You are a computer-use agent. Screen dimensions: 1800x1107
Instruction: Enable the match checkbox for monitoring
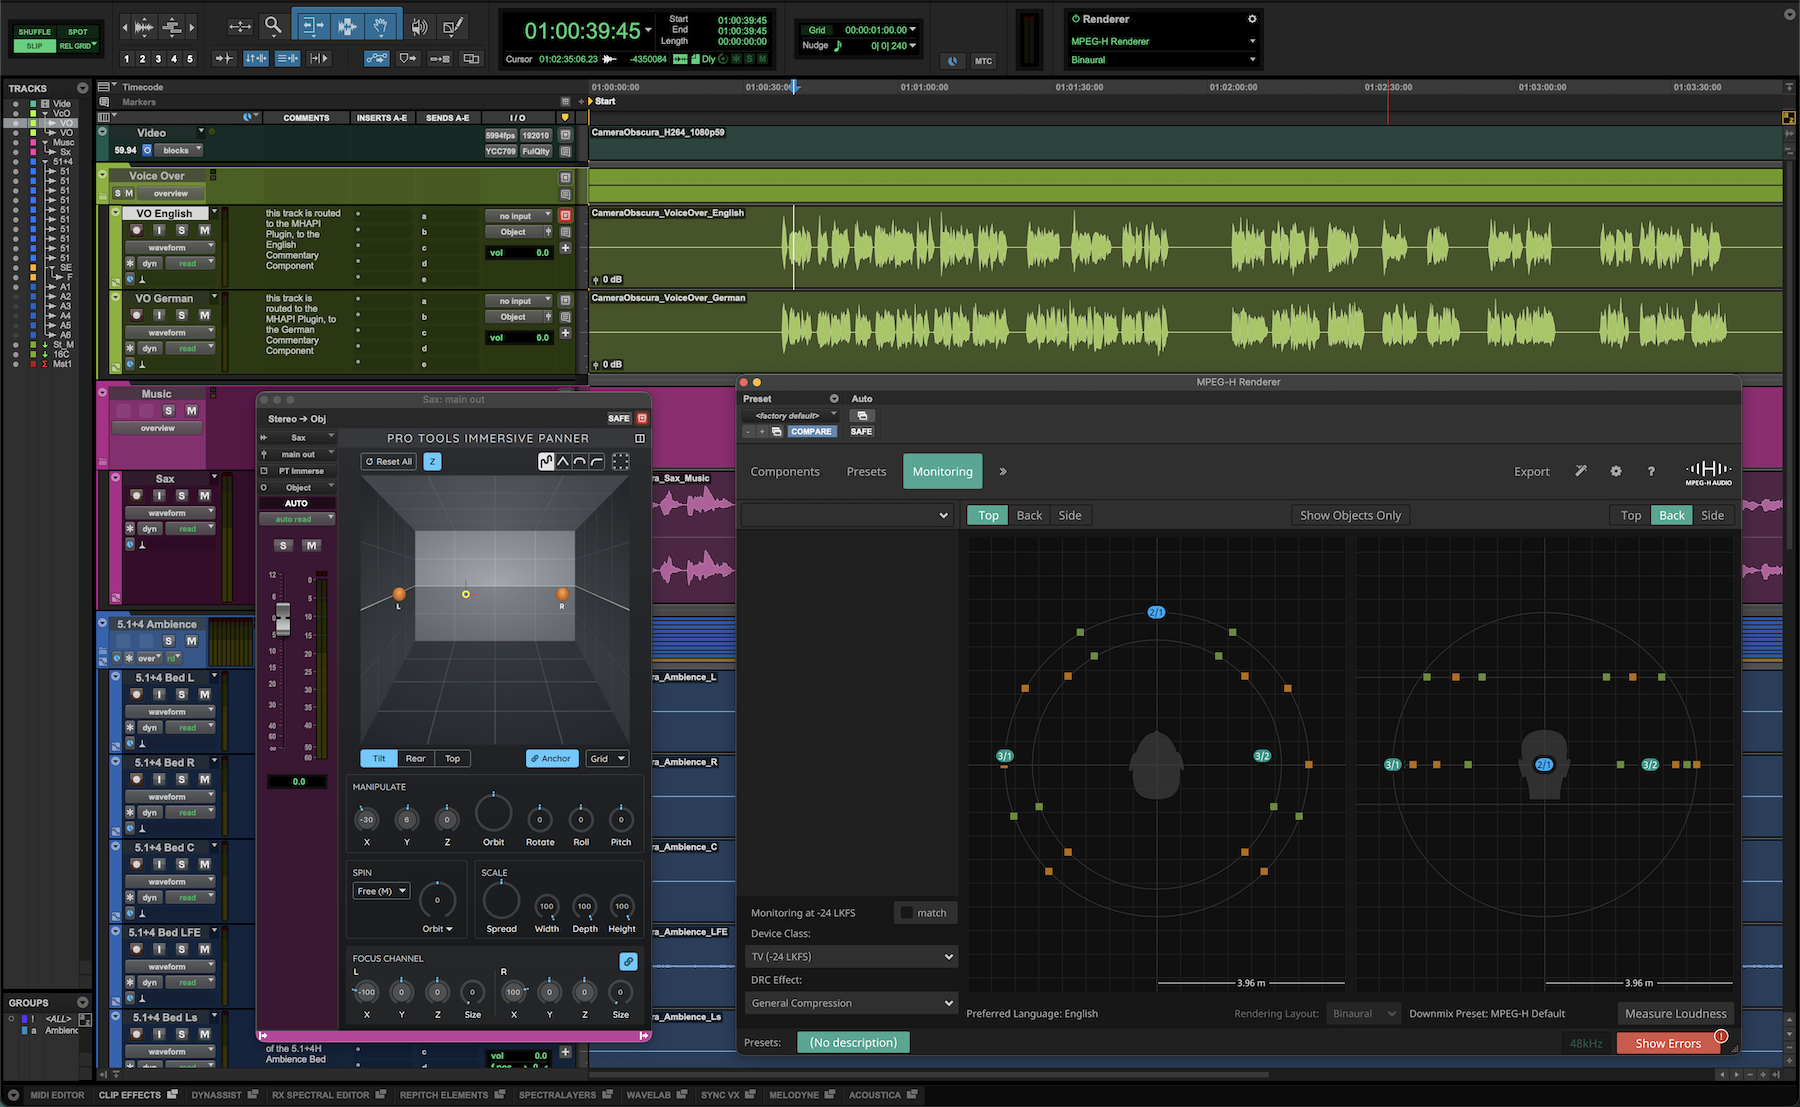pyautogui.click(x=907, y=912)
